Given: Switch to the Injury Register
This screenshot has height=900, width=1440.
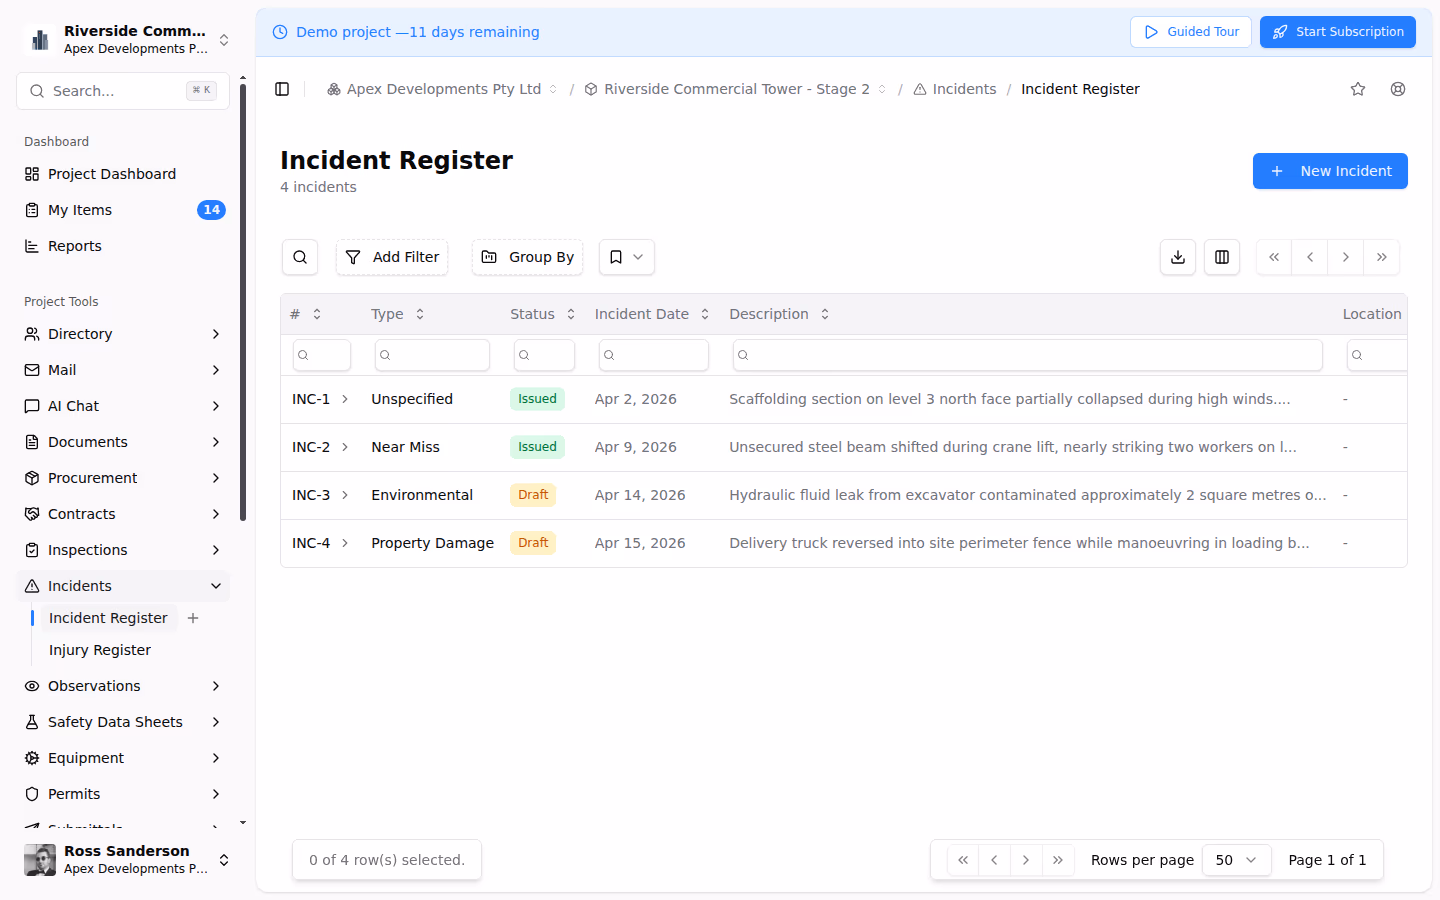Looking at the screenshot, I should (99, 649).
